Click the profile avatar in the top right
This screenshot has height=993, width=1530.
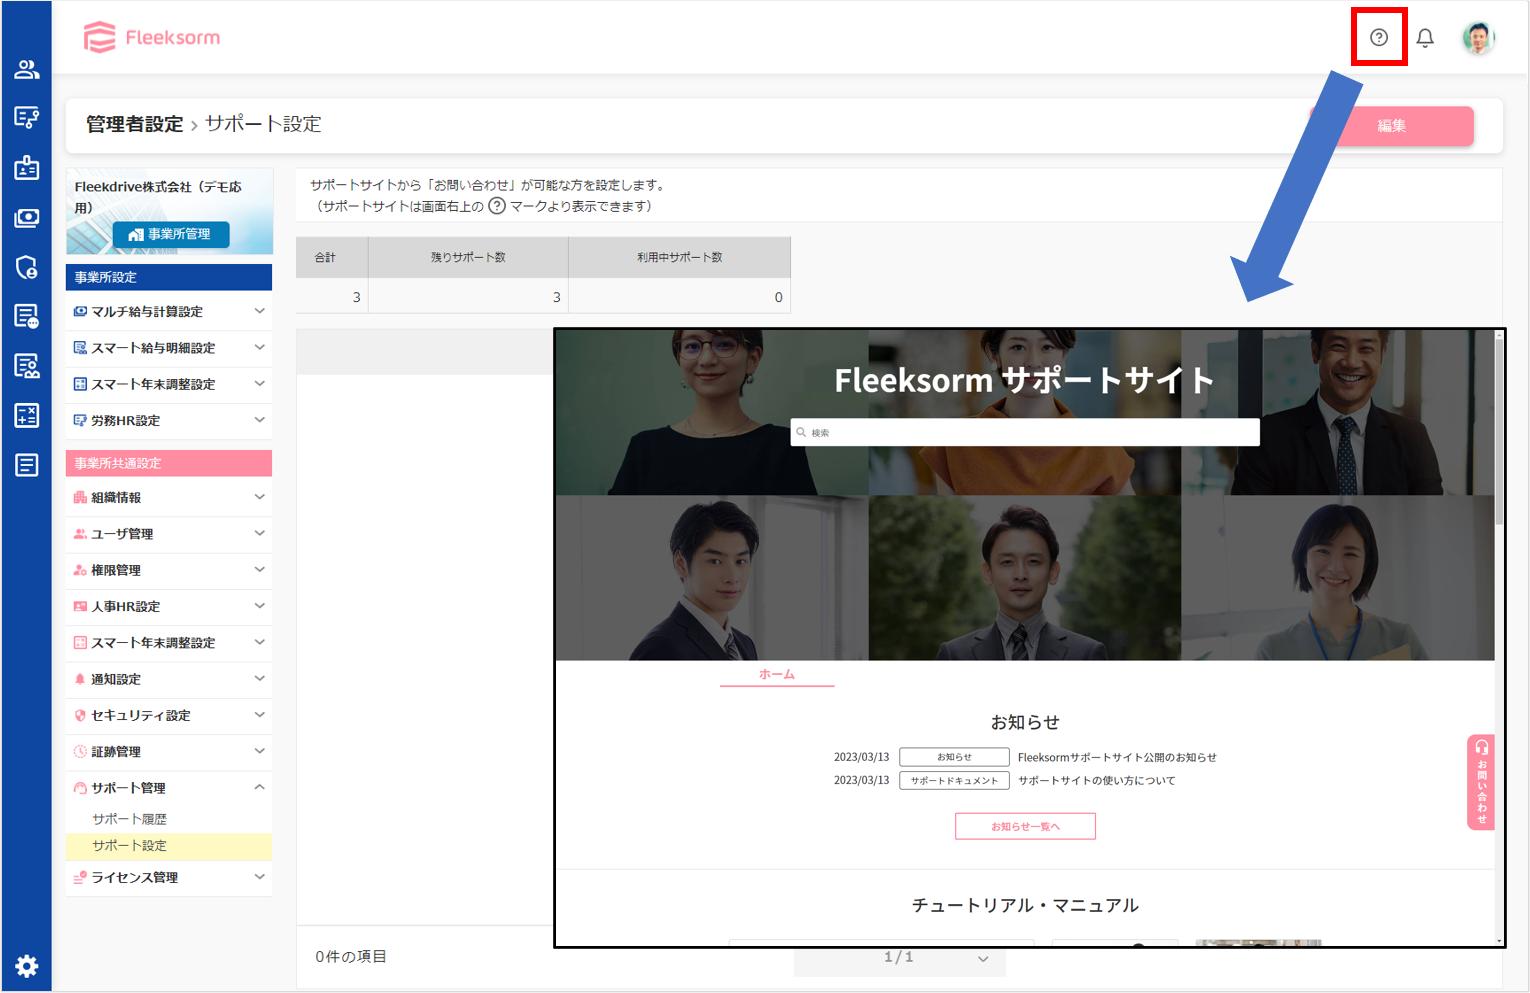pos(1478,37)
